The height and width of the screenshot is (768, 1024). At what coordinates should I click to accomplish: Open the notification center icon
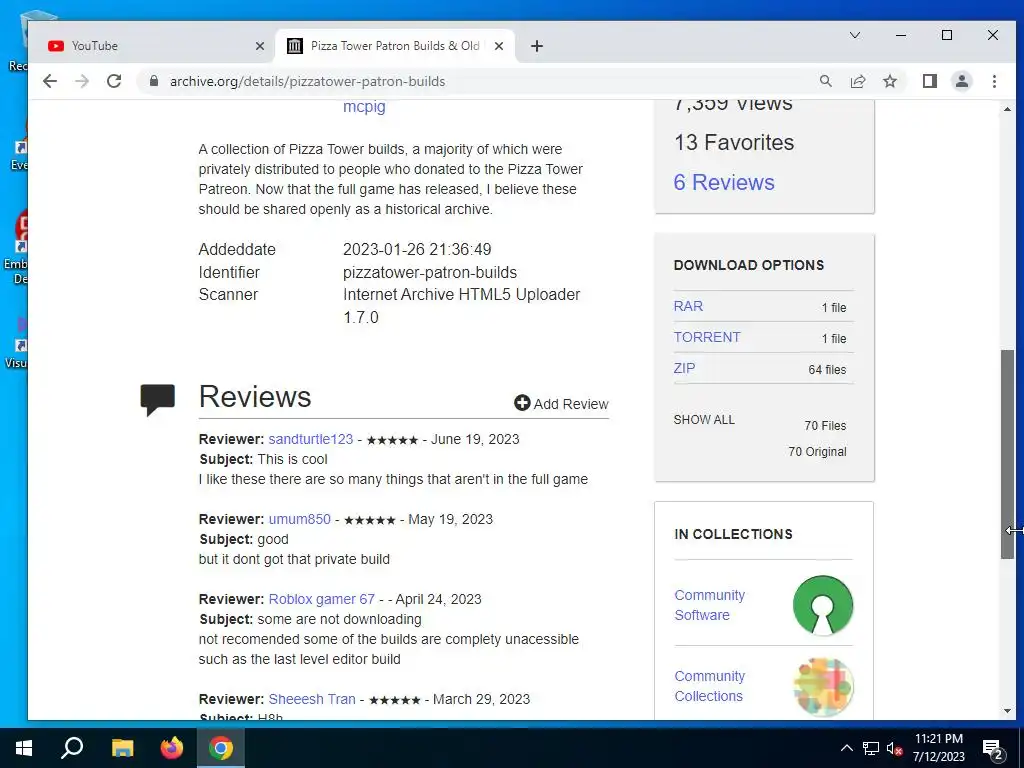click(x=993, y=749)
